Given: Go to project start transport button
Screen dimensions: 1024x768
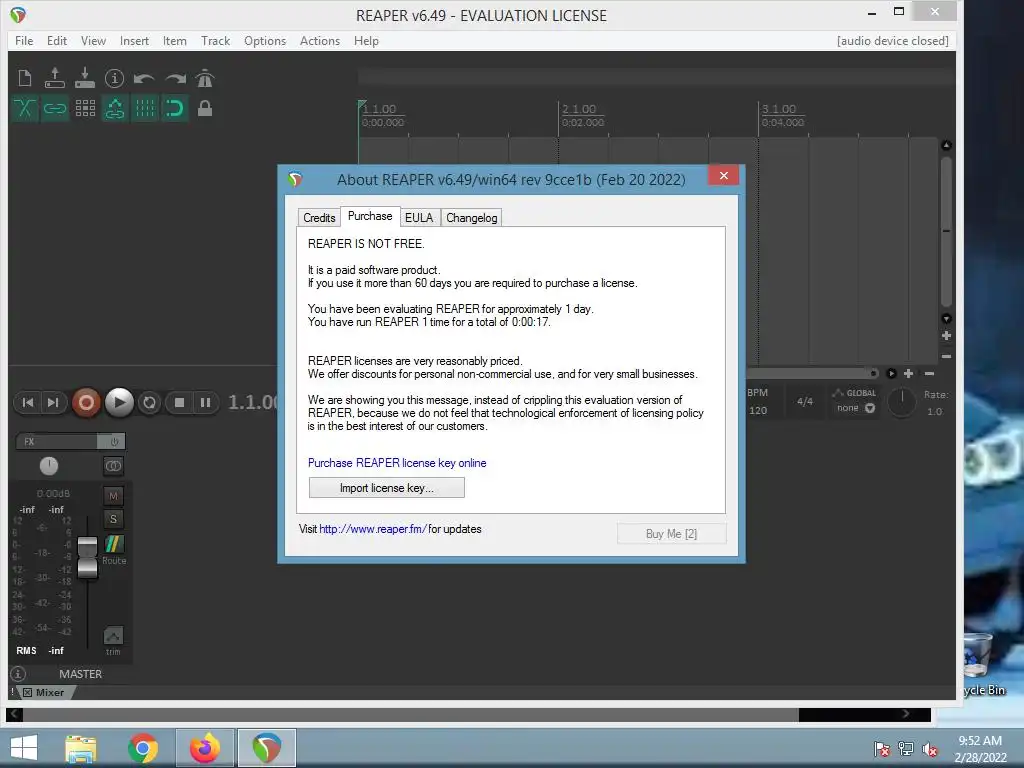Looking at the screenshot, I should point(27,402).
